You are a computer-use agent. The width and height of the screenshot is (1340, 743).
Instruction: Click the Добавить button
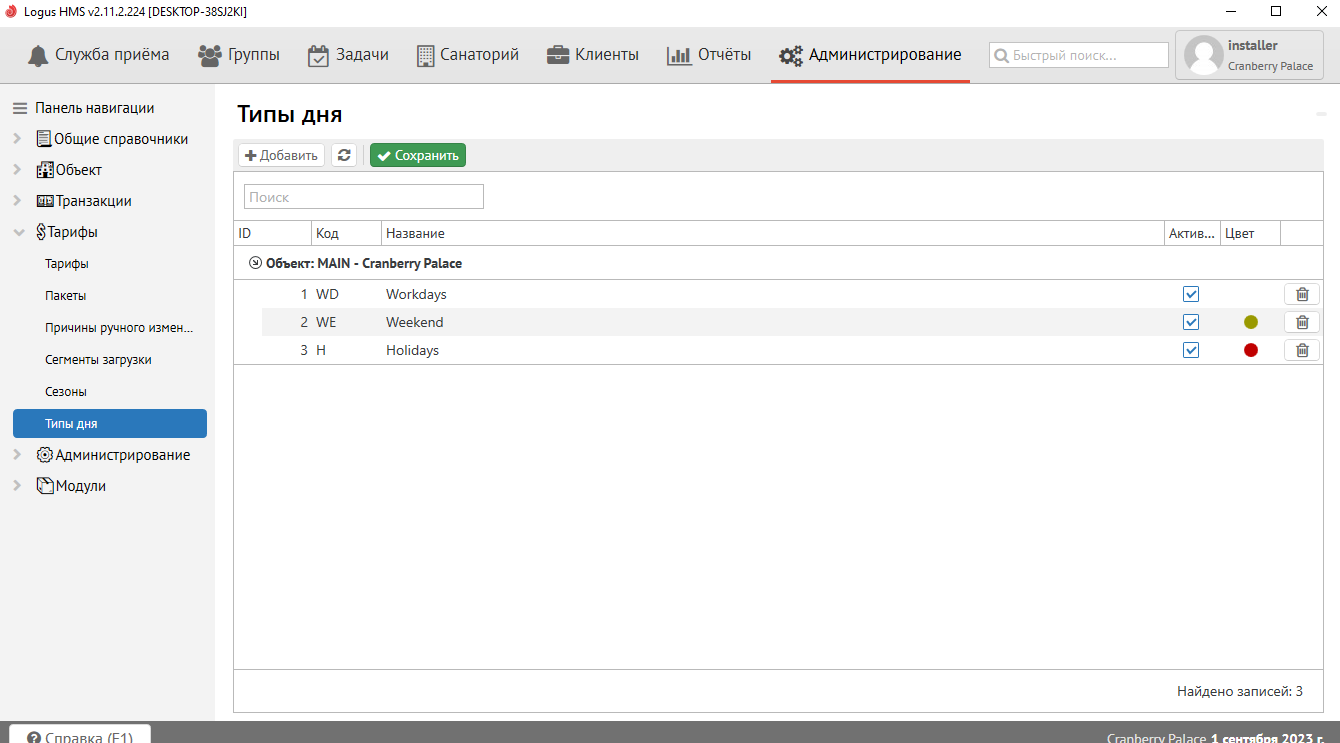[x=282, y=155]
